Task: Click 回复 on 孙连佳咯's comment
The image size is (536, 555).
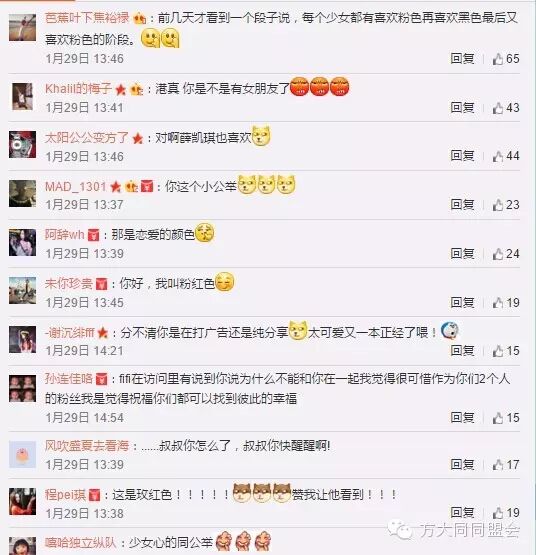Action: [462, 418]
